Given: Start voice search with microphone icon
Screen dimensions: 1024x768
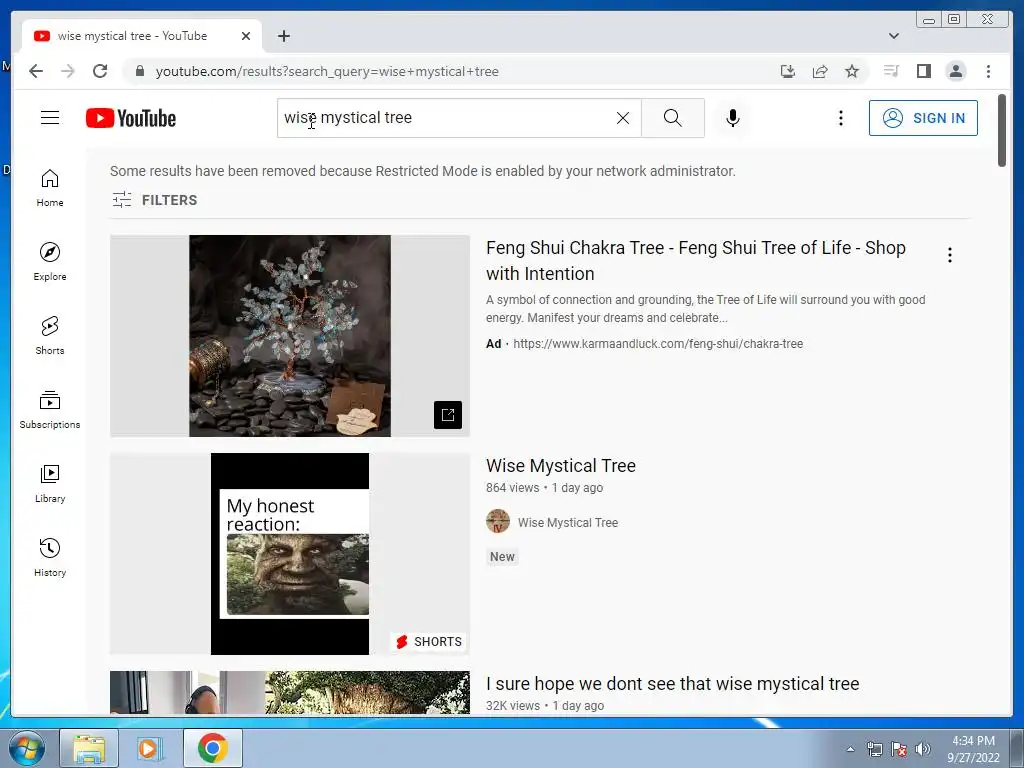Looking at the screenshot, I should pos(733,118).
